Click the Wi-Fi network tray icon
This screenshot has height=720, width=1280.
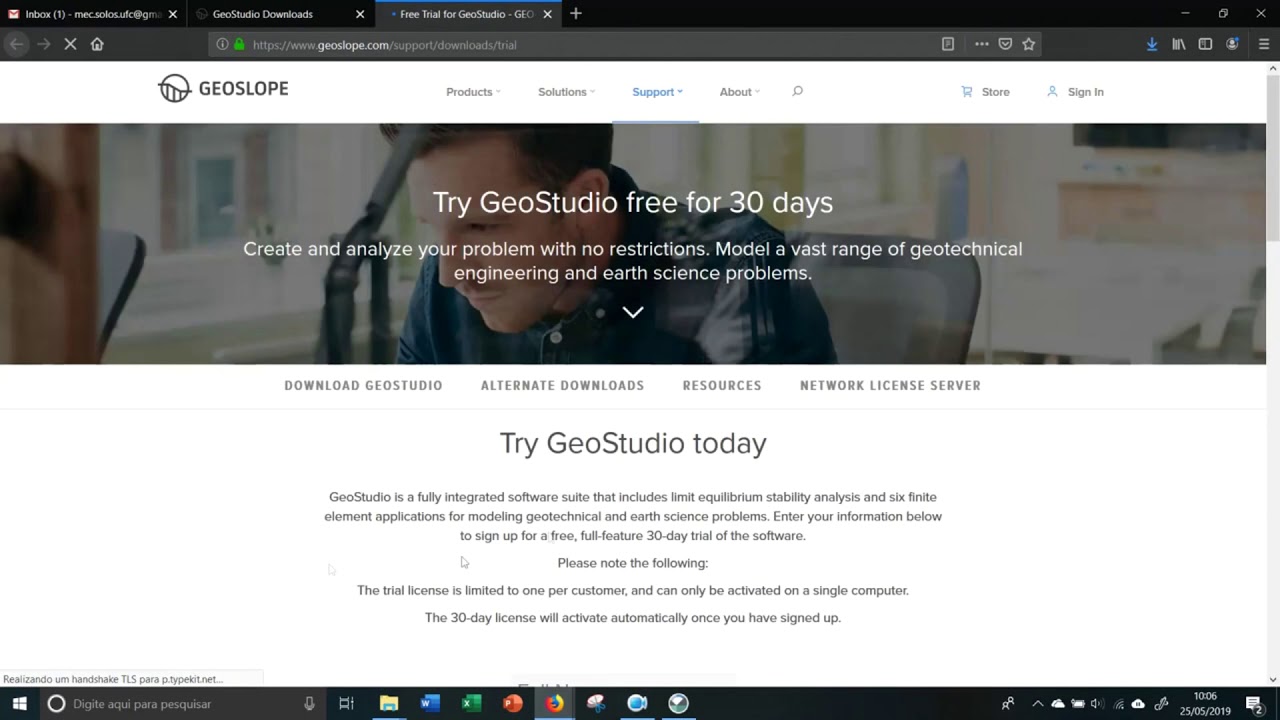tap(1118, 703)
